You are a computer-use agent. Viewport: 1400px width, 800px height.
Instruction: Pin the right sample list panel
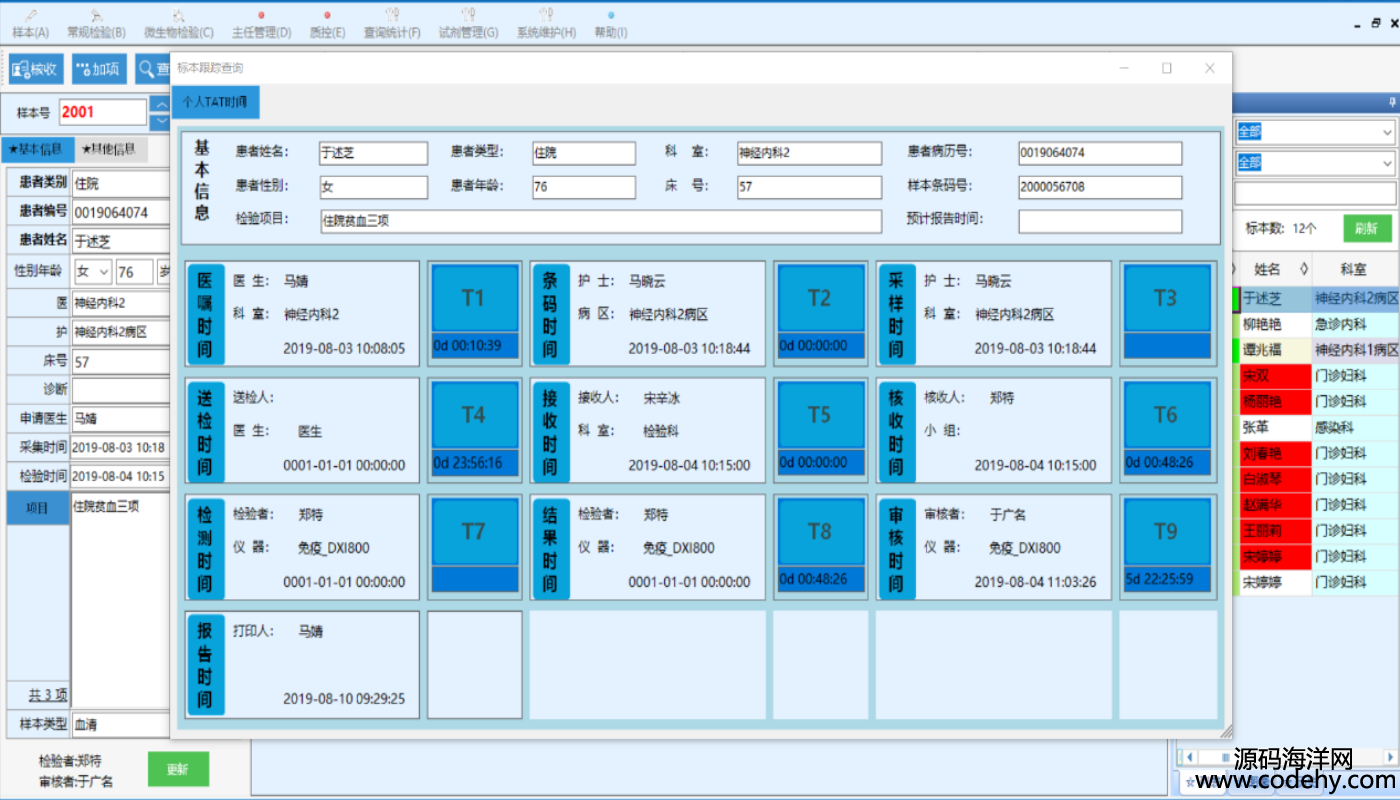coord(1392,103)
